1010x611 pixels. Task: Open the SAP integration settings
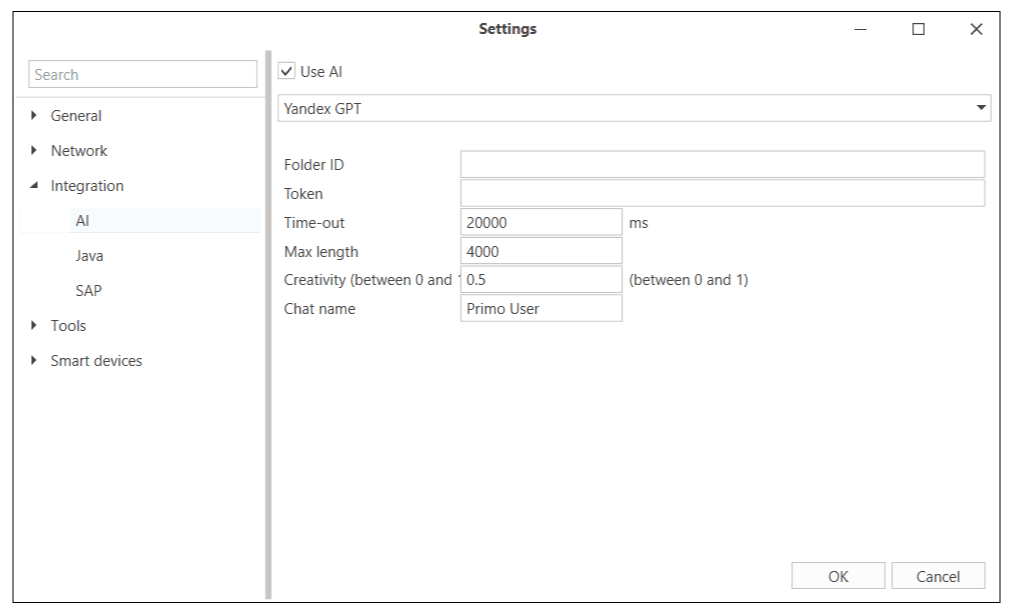click(89, 291)
